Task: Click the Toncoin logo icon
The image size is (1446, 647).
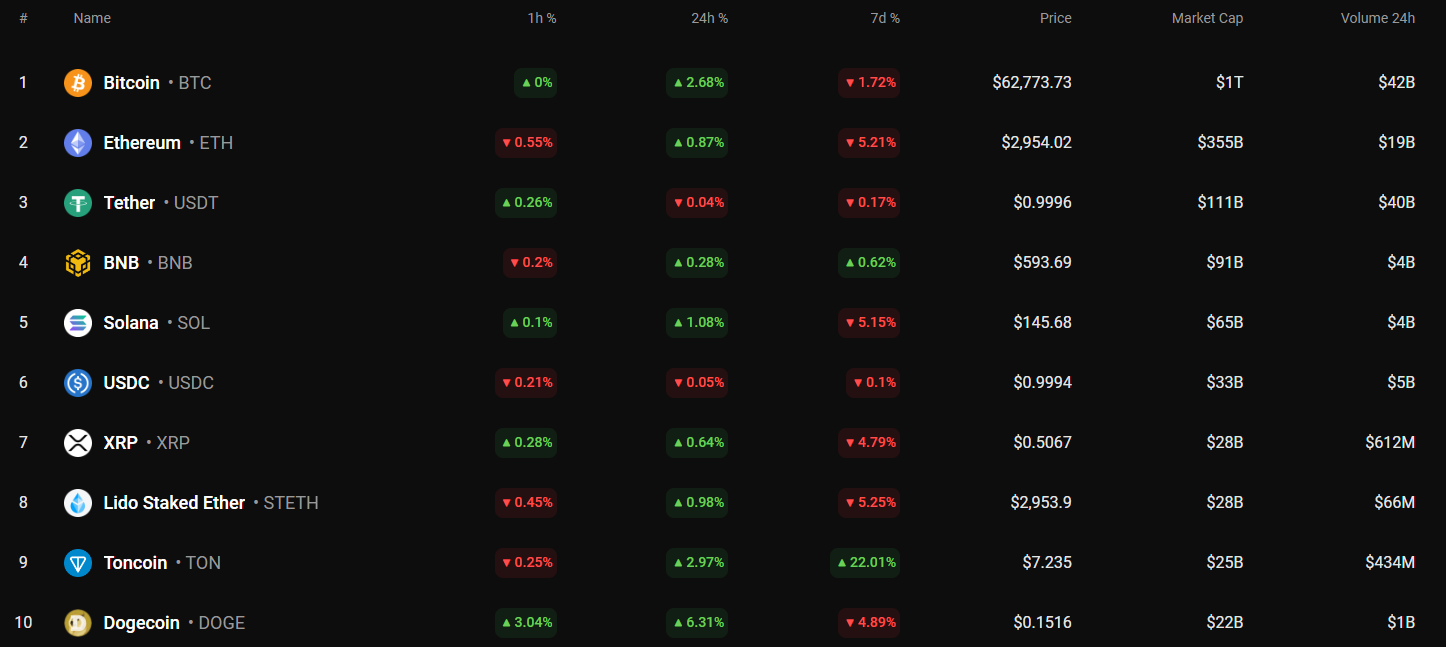Action: [x=78, y=563]
